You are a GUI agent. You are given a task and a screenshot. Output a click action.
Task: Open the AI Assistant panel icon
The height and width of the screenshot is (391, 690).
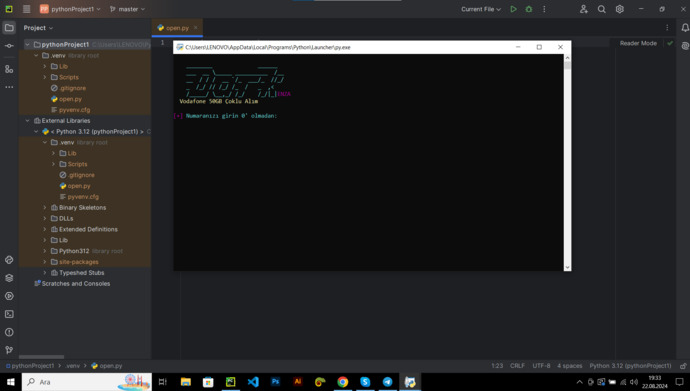coord(685,46)
